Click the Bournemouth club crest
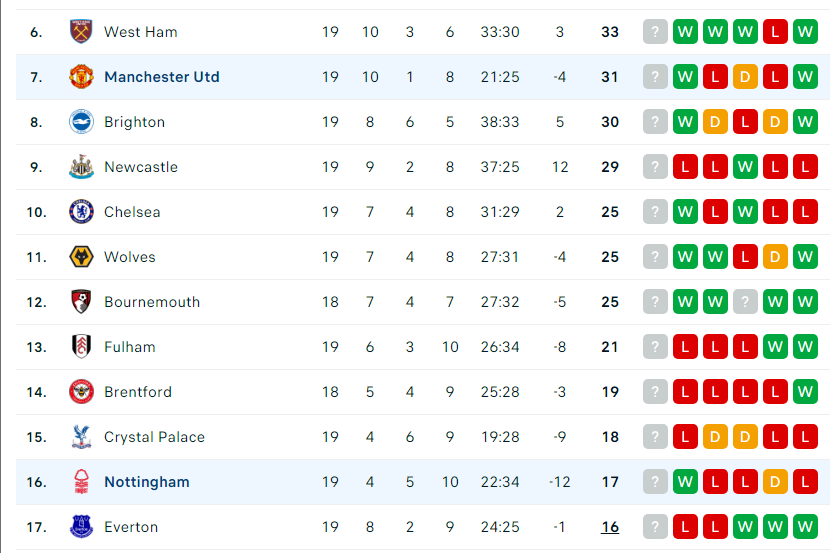This screenshot has height=553, width=832. [81, 302]
